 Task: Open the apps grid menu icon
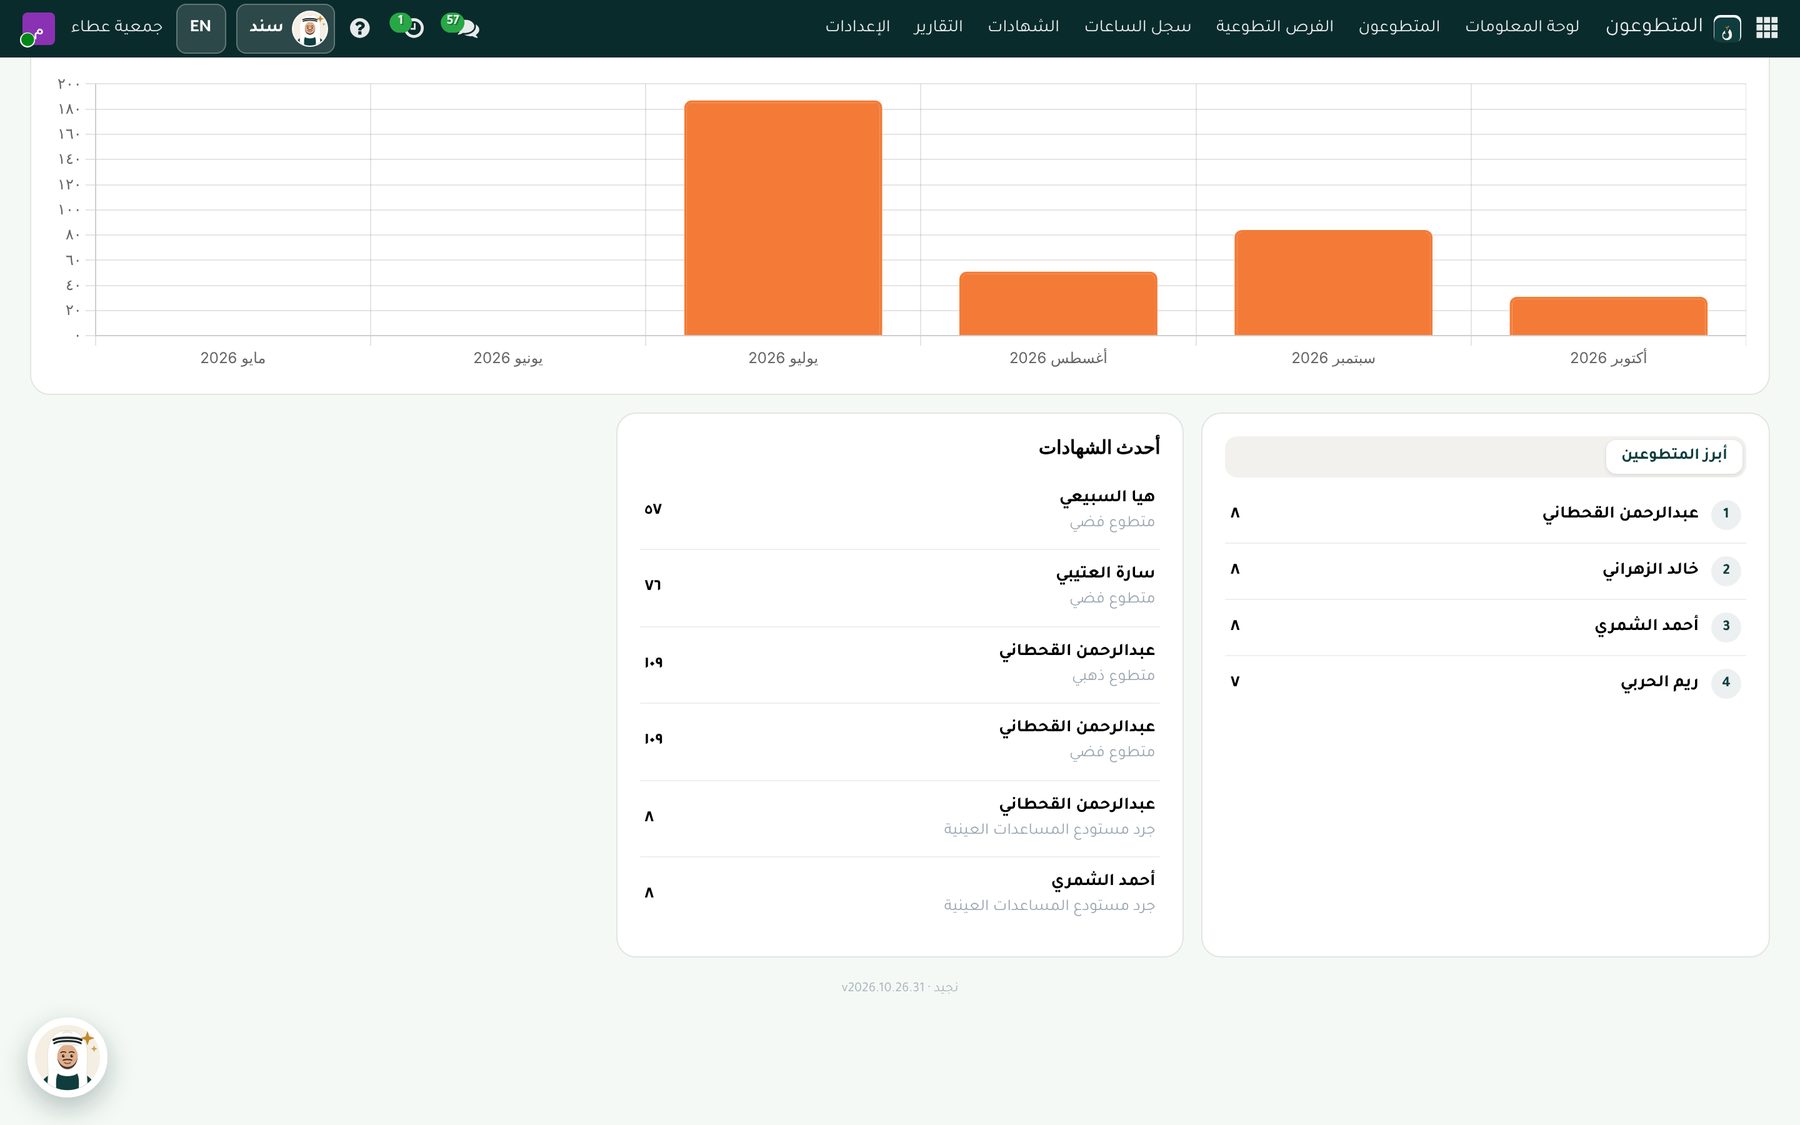click(x=1767, y=28)
